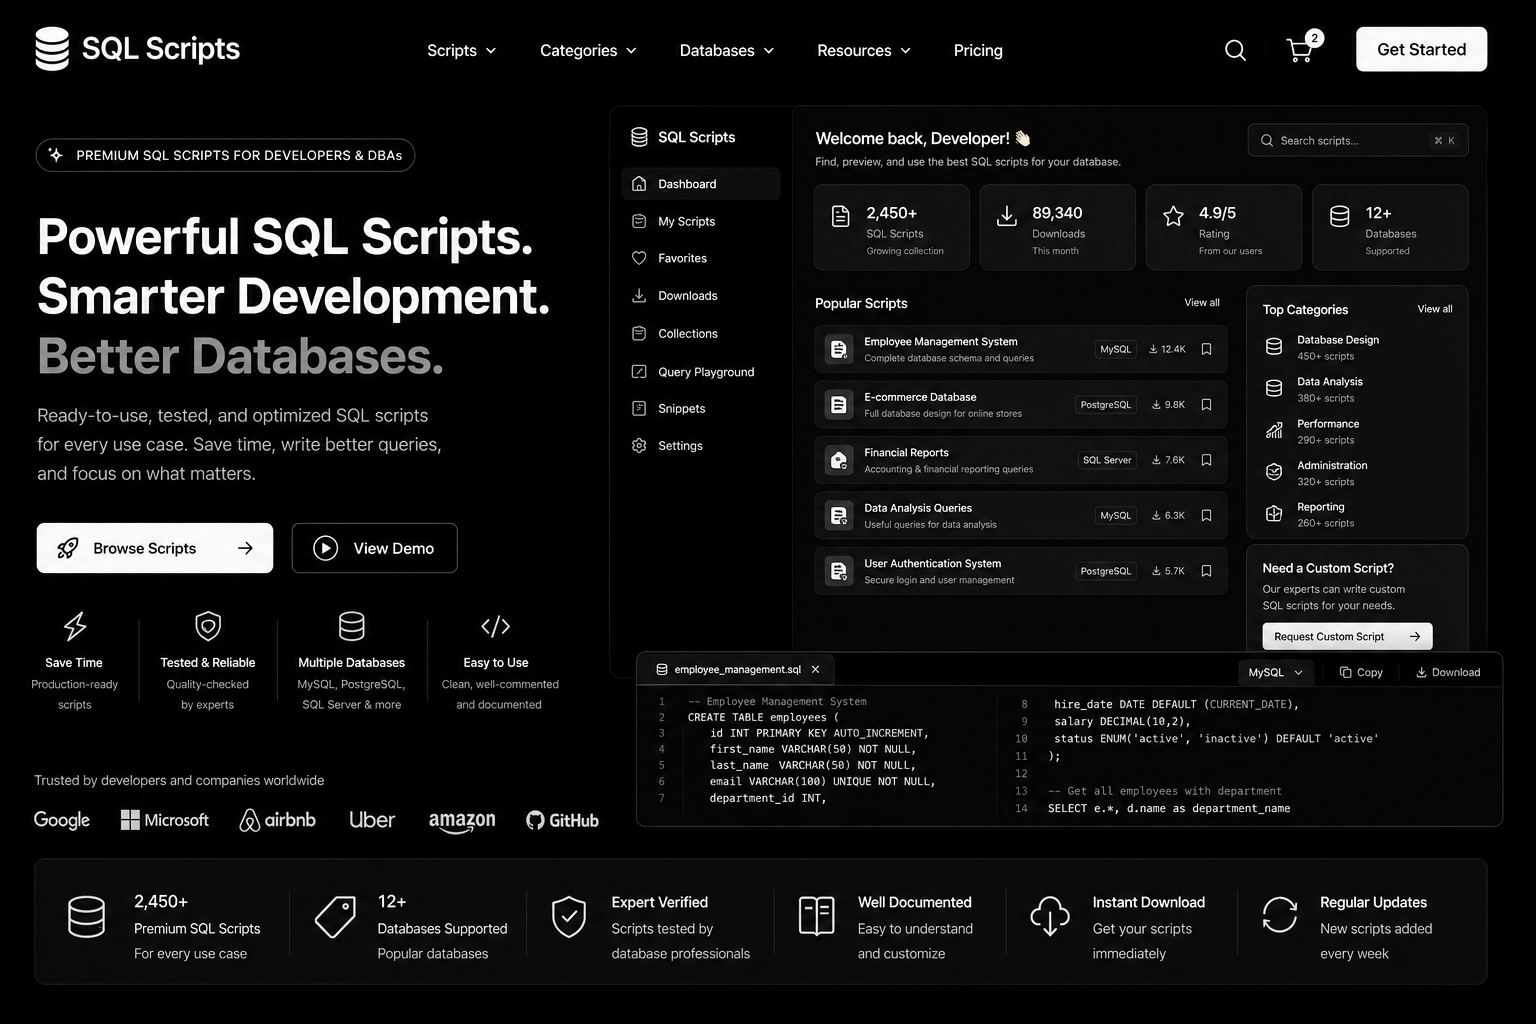Viewport: 1536px width, 1024px height.
Task: Bookmark the Financial Reports script
Action: point(1206,460)
